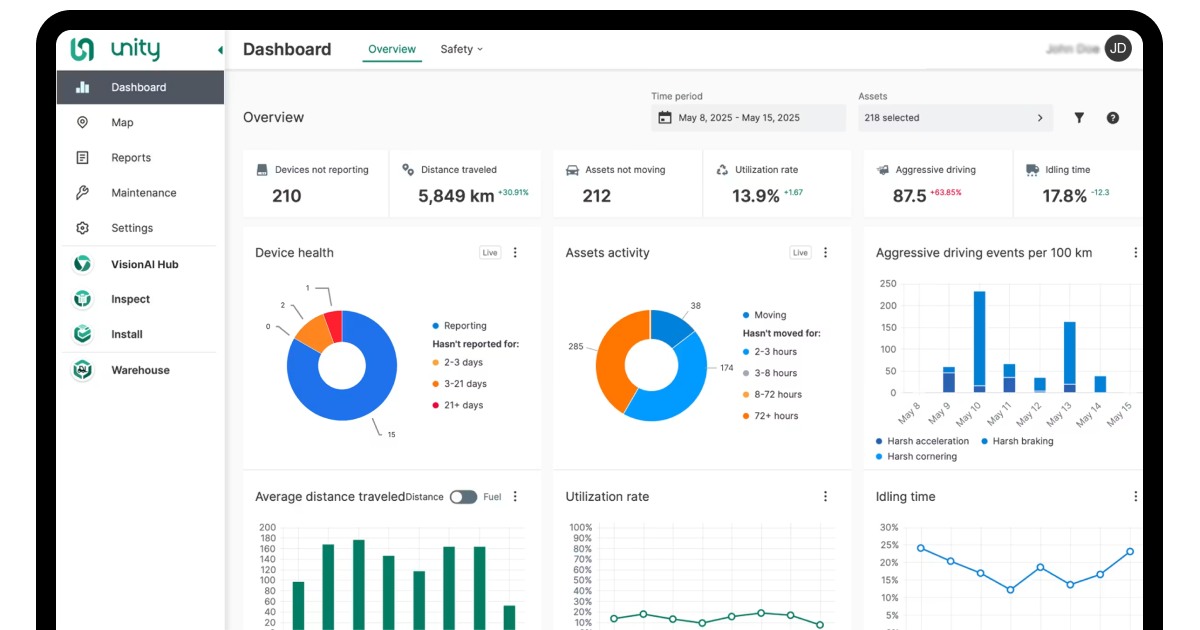Image resolution: width=1200 pixels, height=630 pixels.
Task: Open Average distance traveled three-dot menu
Action: point(515,497)
